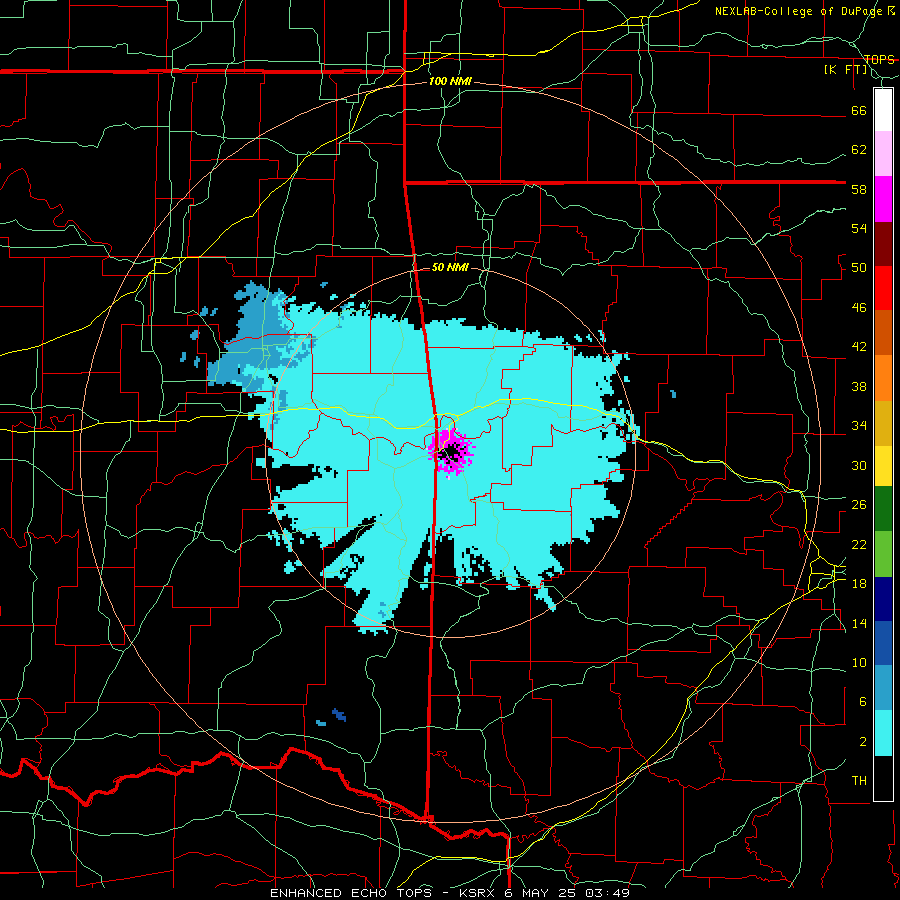Click the legend value '62'
The image size is (900, 900).
[859, 150]
